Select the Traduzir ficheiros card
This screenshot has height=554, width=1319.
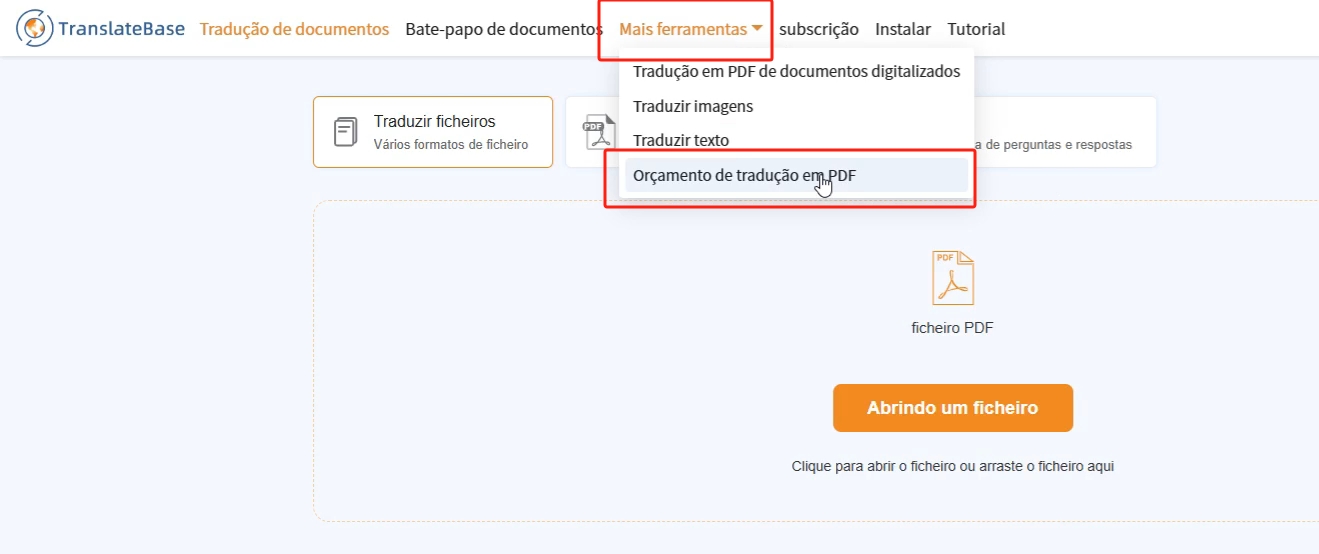point(433,132)
